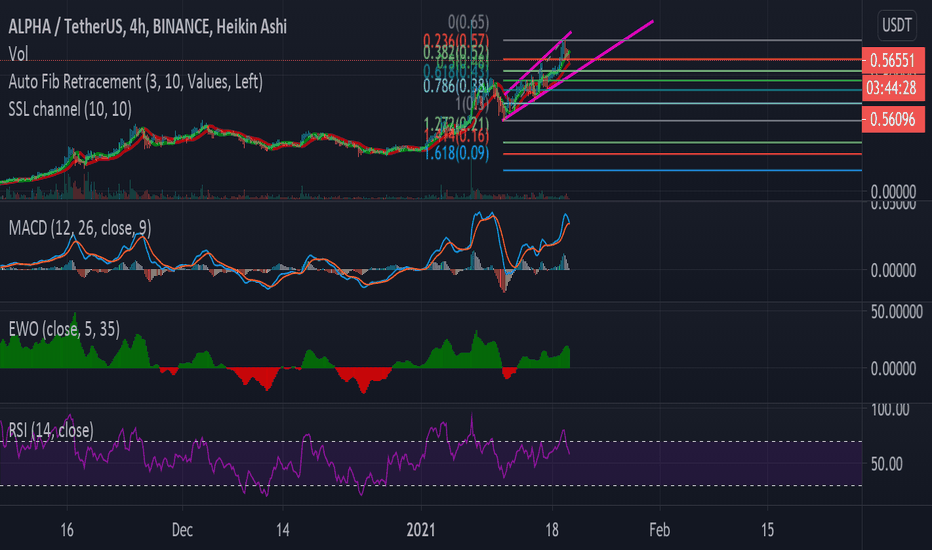Click the 0(0.65) Fib level label
Image resolution: width=932 pixels, height=550 pixels.
tap(468, 23)
